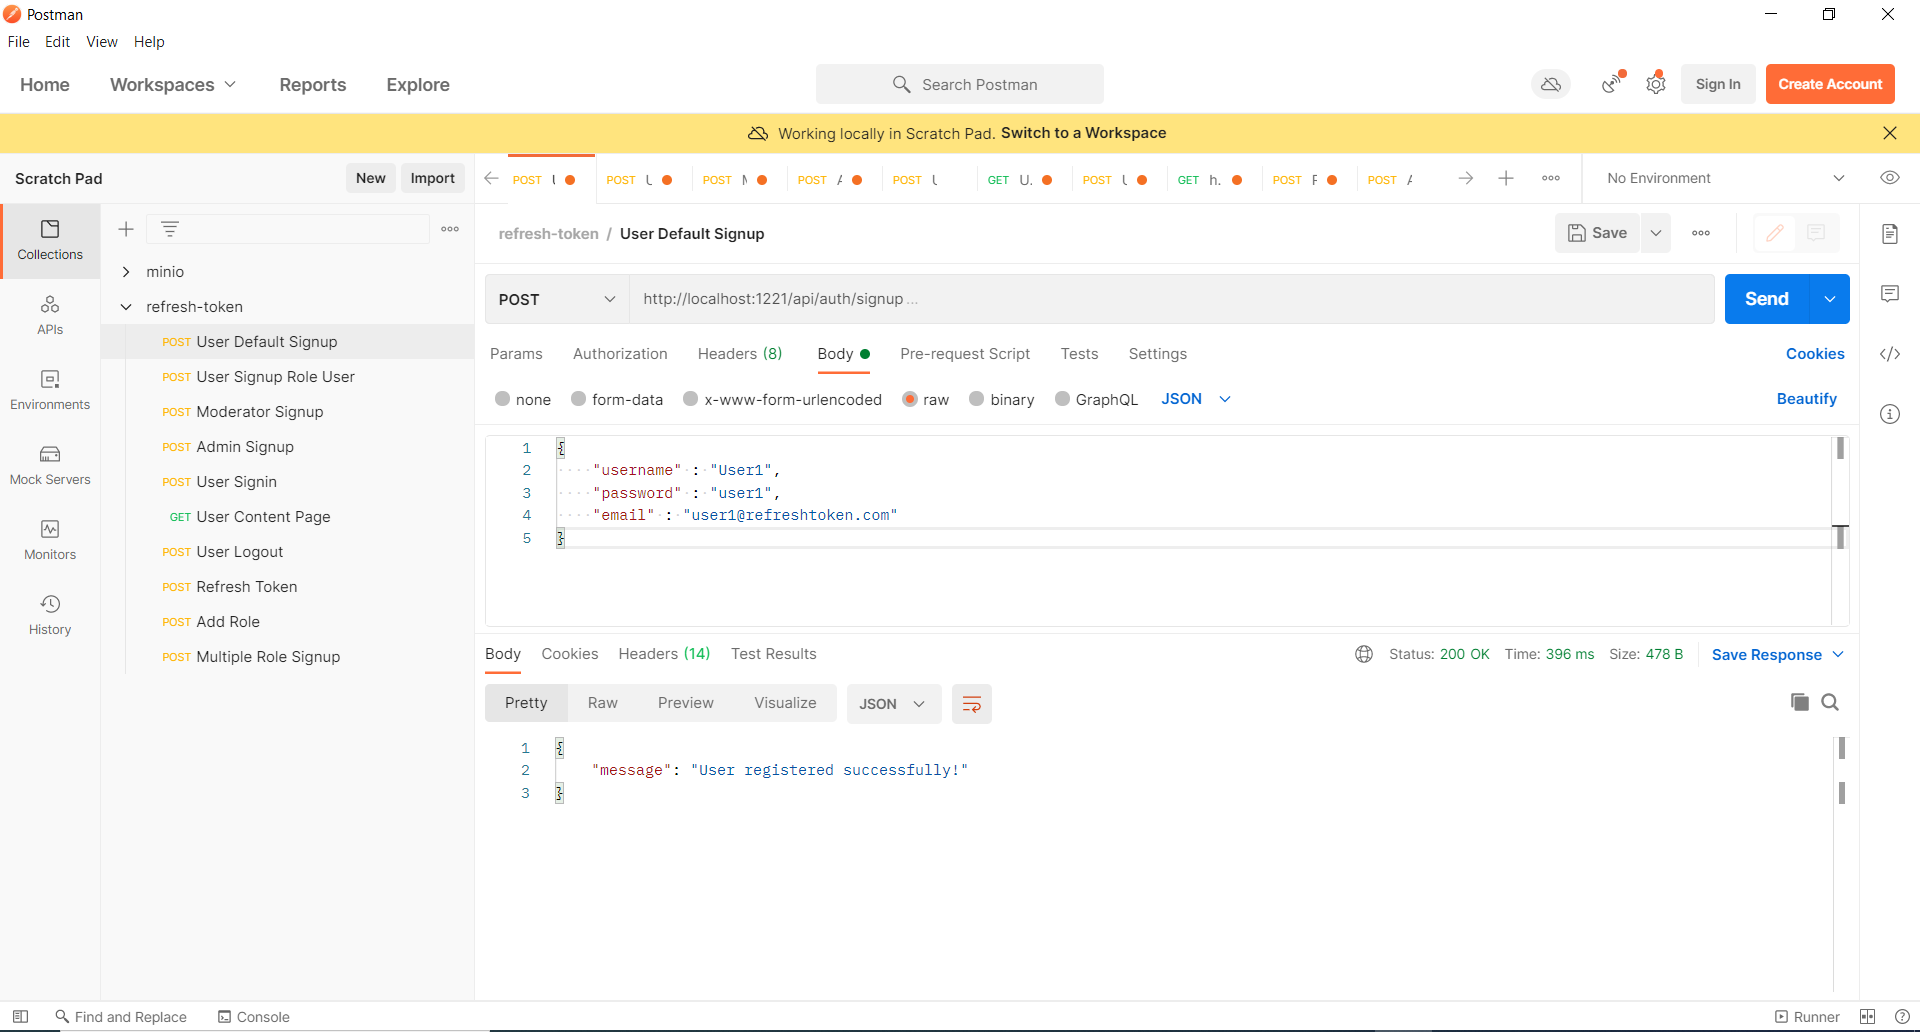Open the APIs sidebar panel
The height and width of the screenshot is (1032, 1920).
[50, 316]
